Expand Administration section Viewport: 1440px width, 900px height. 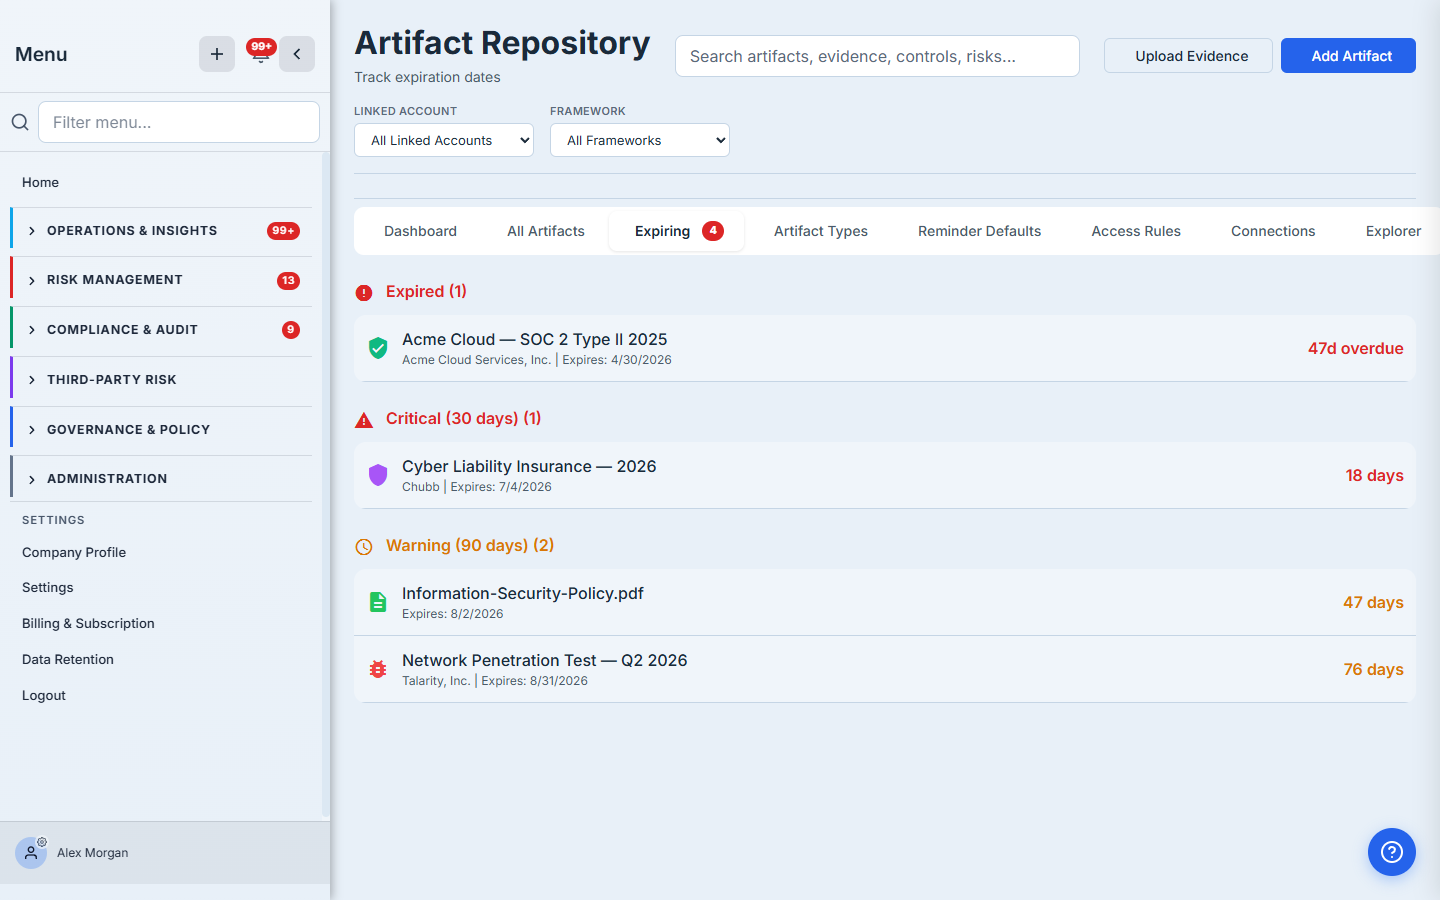point(162,479)
